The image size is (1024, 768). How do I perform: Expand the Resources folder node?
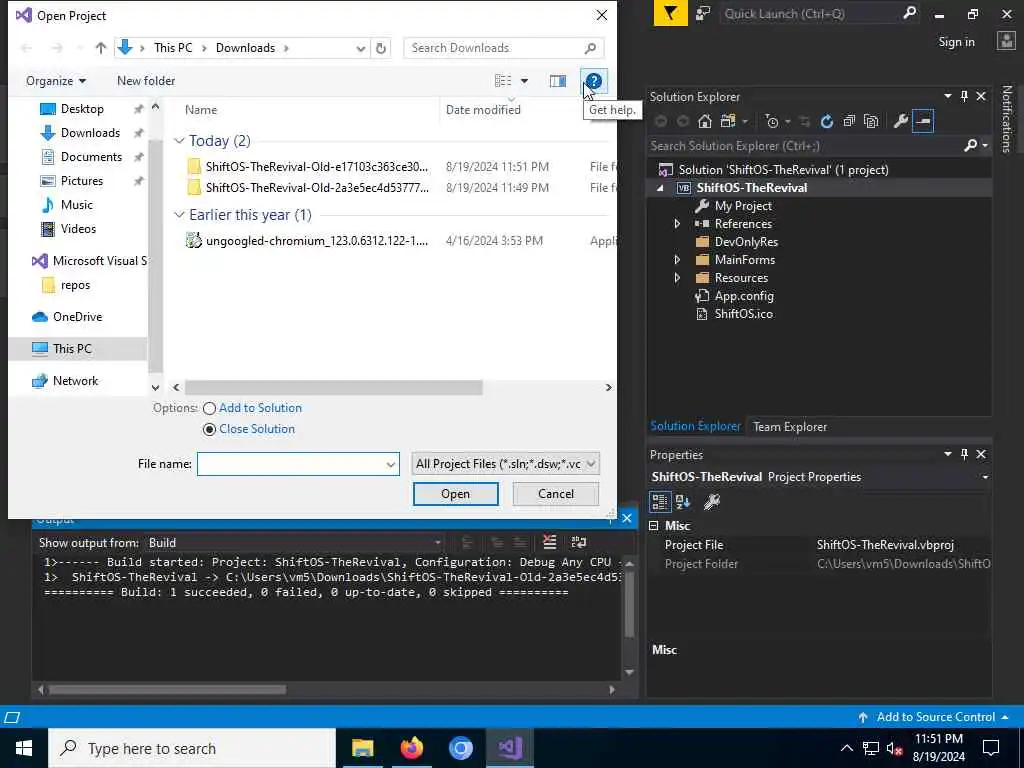point(677,278)
